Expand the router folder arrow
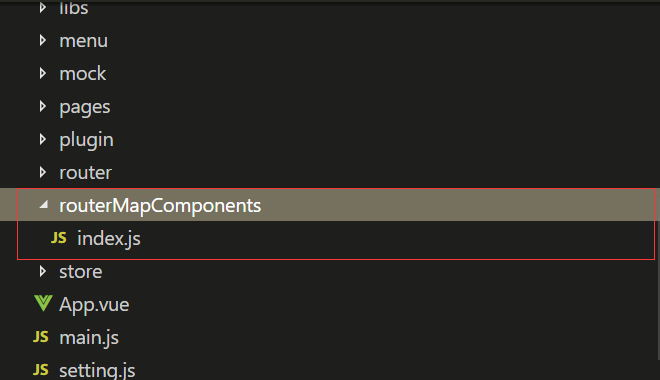The height and width of the screenshot is (380, 660). 43,172
